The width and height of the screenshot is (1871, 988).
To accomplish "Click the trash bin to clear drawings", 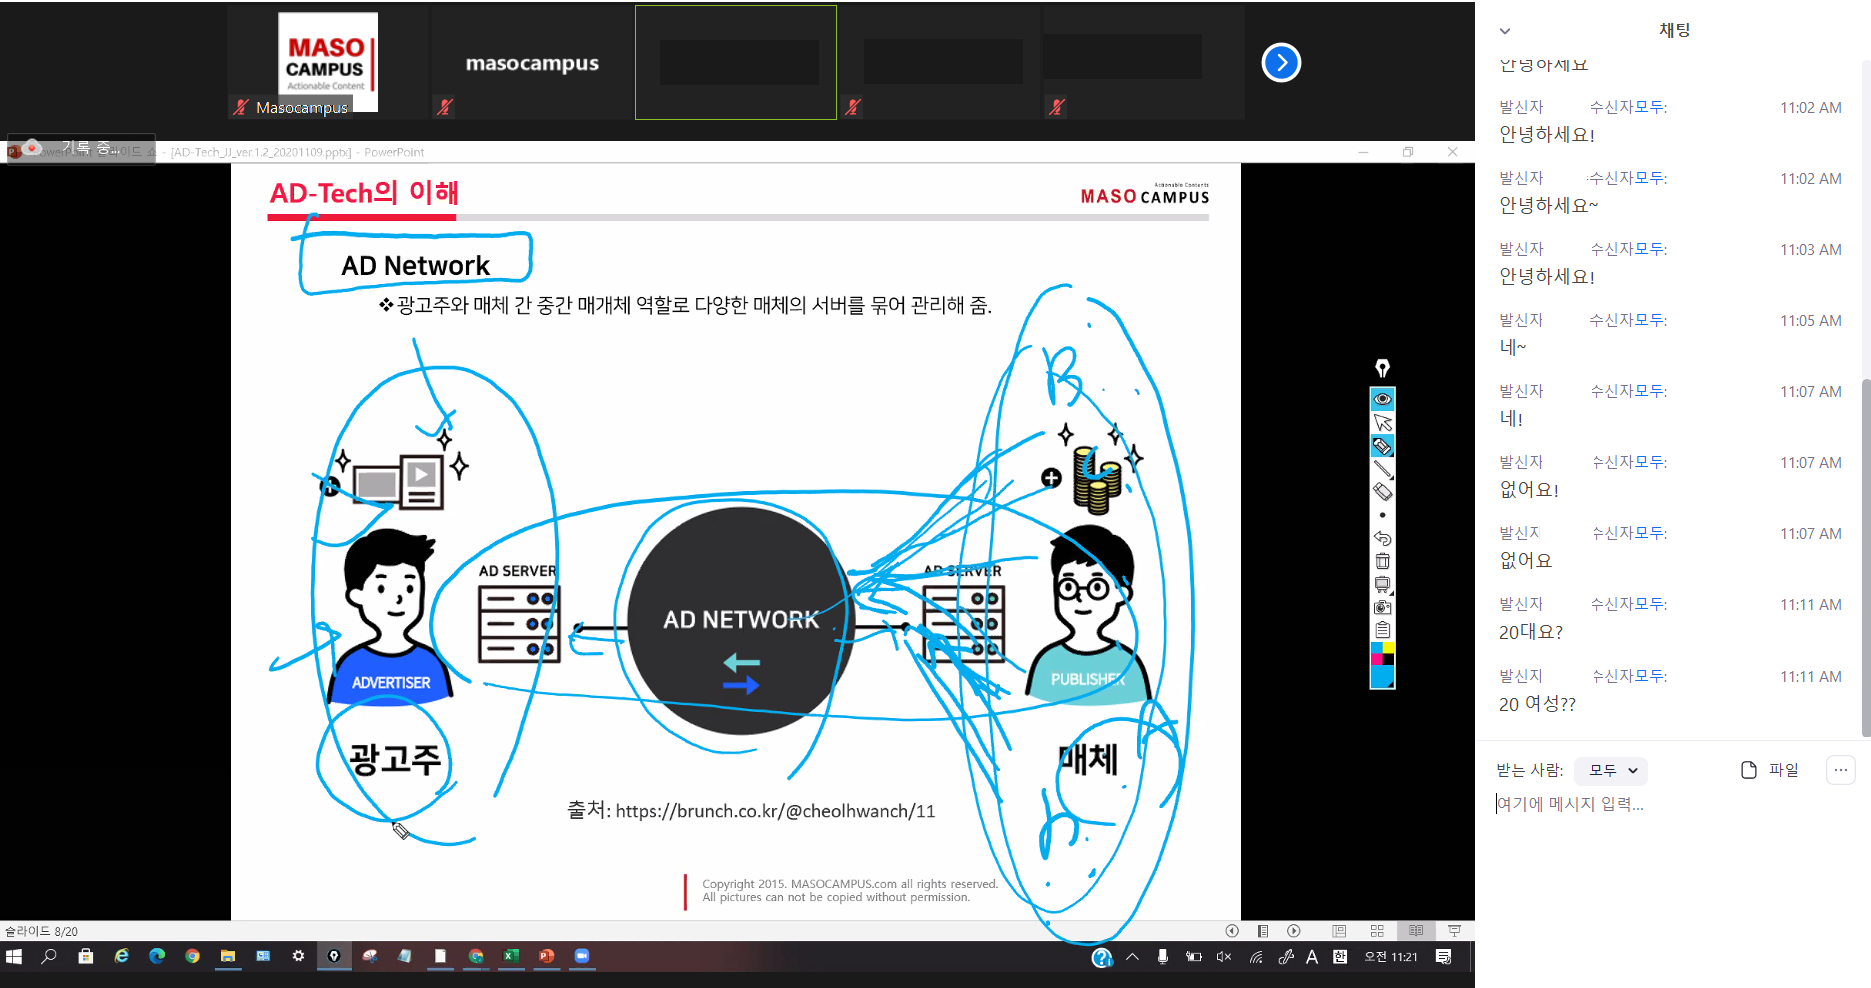I will [x=1382, y=561].
